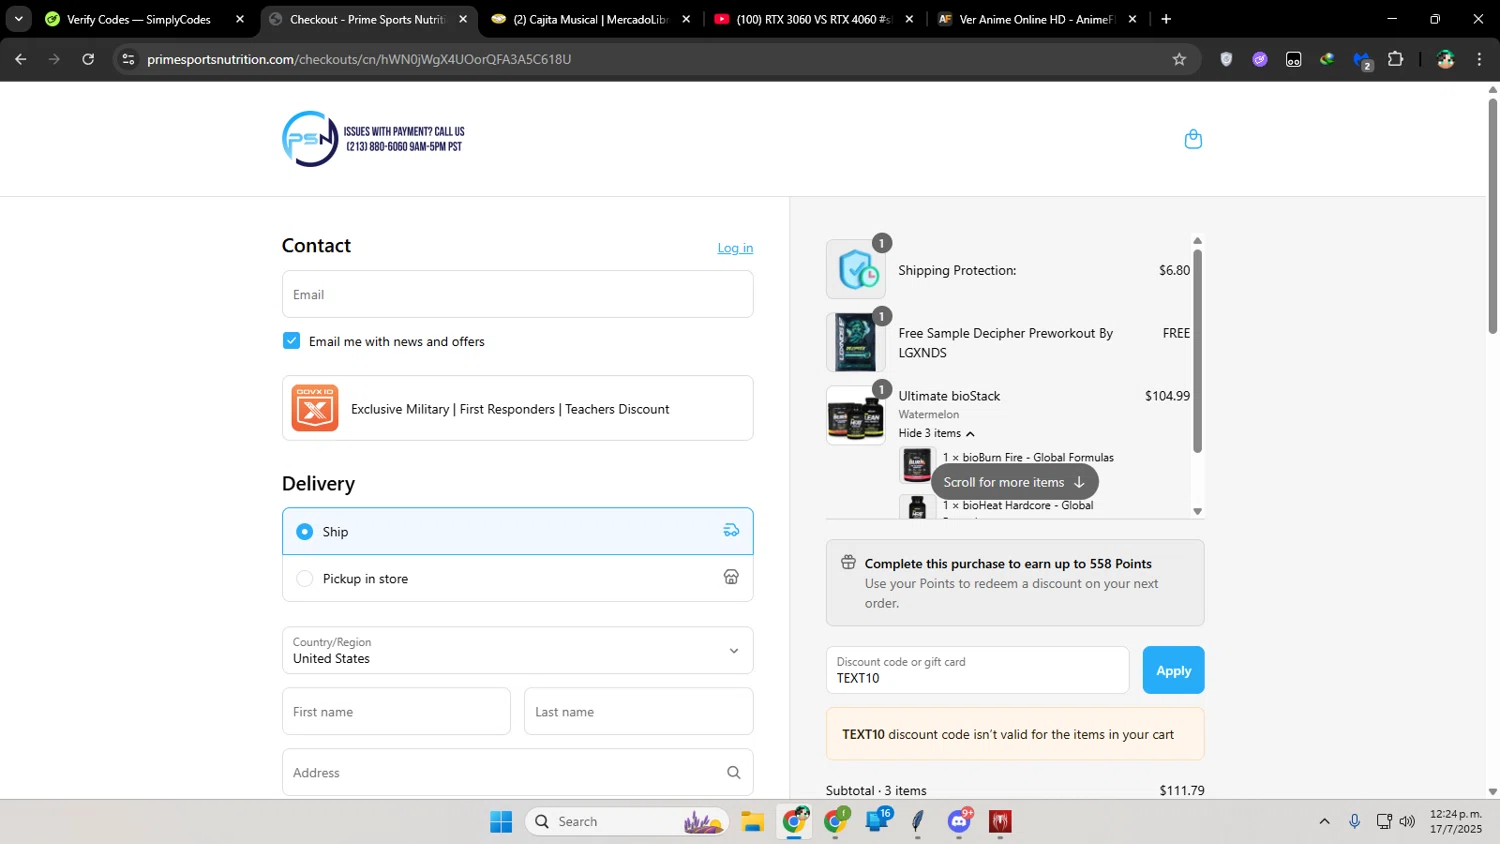The width and height of the screenshot is (1500, 844).
Task: Open Chrome three-dot menu
Action: tap(1479, 59)
